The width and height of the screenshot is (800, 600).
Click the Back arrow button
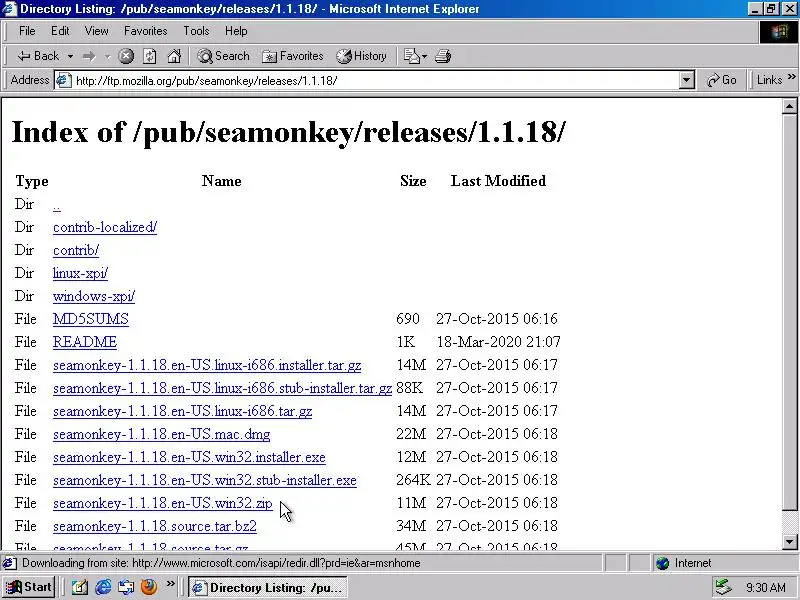pos(38,56)
